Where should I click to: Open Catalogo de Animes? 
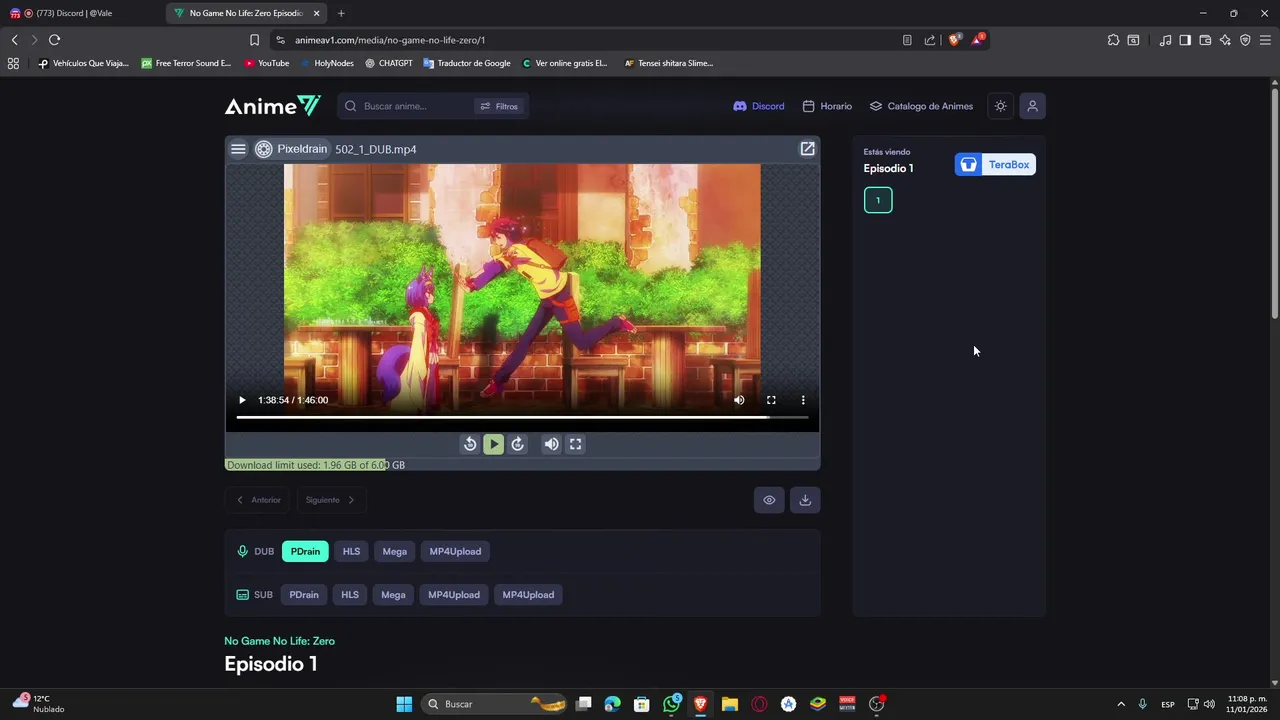(921, 106)
